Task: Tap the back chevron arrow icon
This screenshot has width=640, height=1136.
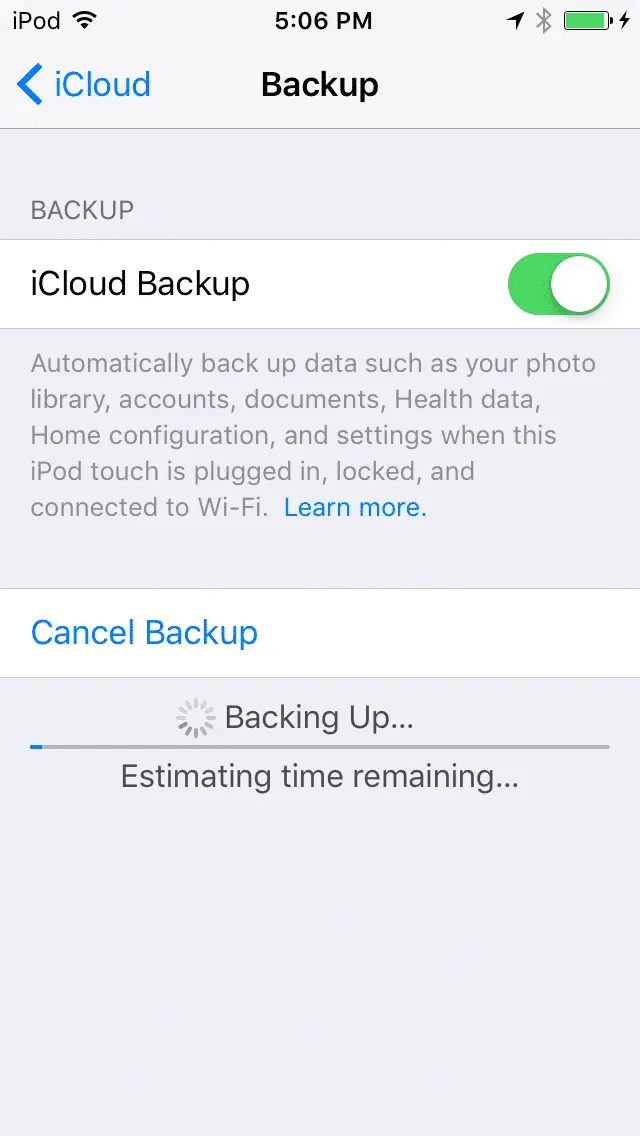Action: point(30,84)
